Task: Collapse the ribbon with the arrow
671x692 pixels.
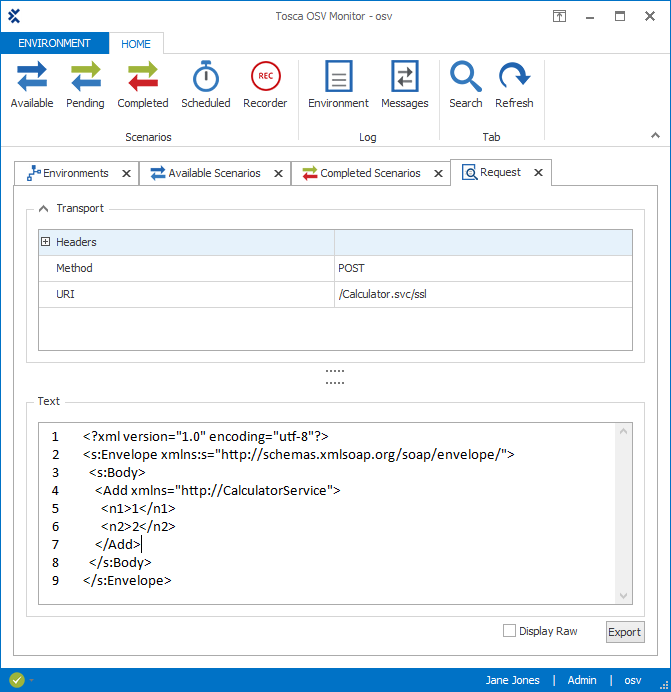Action: click(655, 135)
